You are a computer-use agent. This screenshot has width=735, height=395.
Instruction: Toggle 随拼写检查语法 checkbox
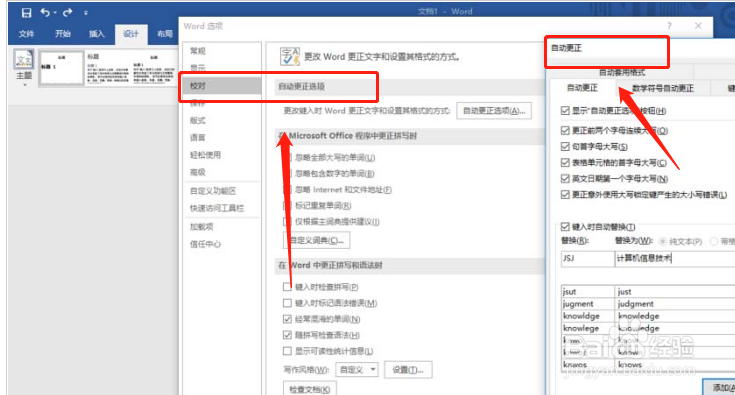[287, 335]
